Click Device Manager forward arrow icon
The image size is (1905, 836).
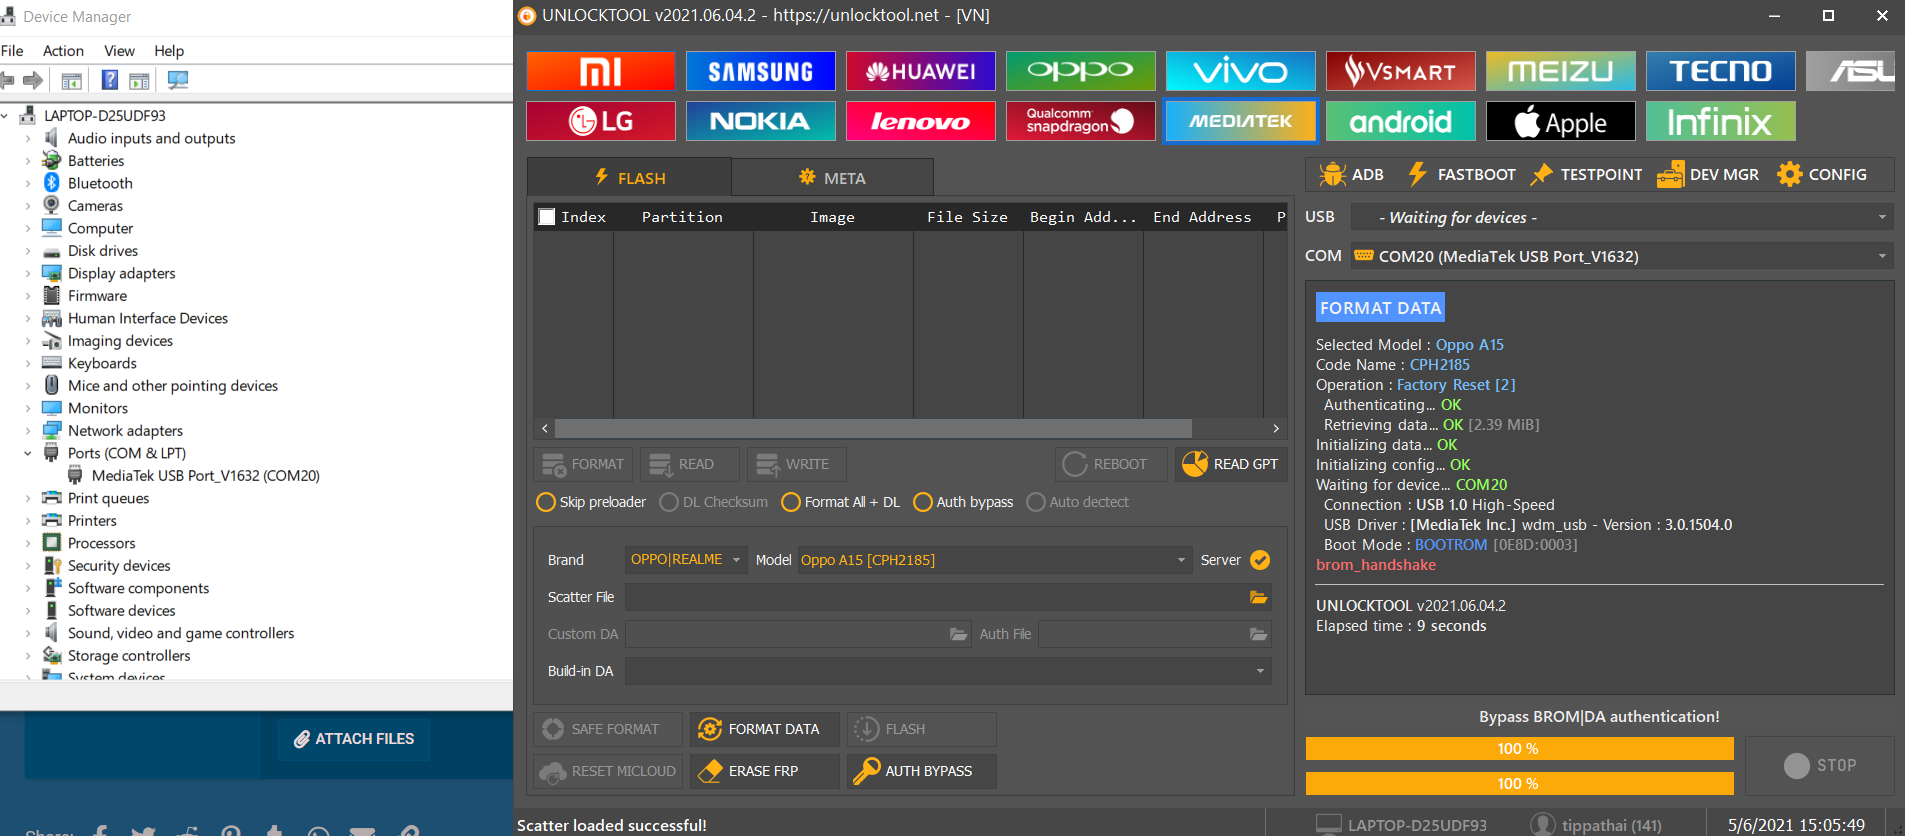pyautogui.click(x=33, y=80)
